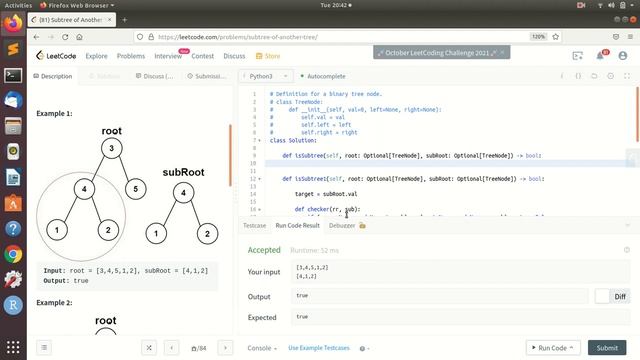This screenshot has width=640, height=360.
Task: Show applications grid in the dock
Action: pyautogui.click(x=13, y=347)
